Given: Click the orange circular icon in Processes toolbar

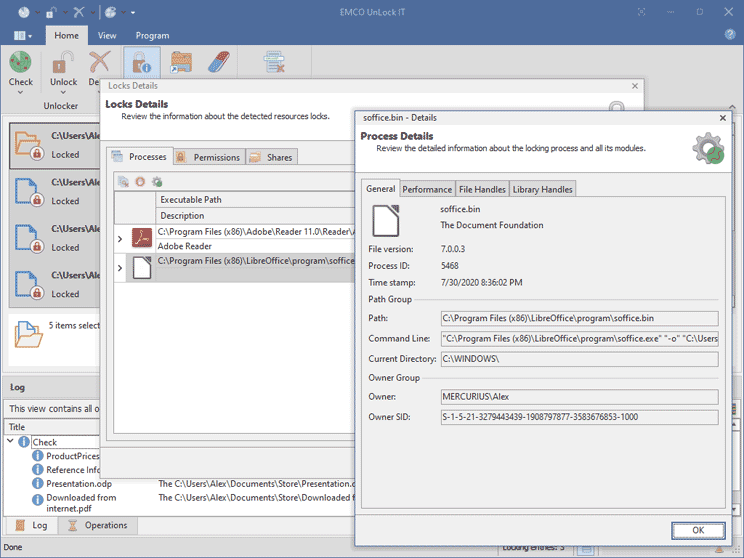Looking at the screenshot, I should 140,181.
